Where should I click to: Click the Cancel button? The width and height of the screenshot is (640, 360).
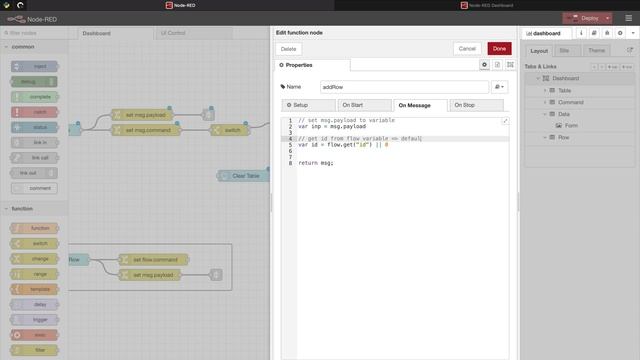click(x=467, y=49)
